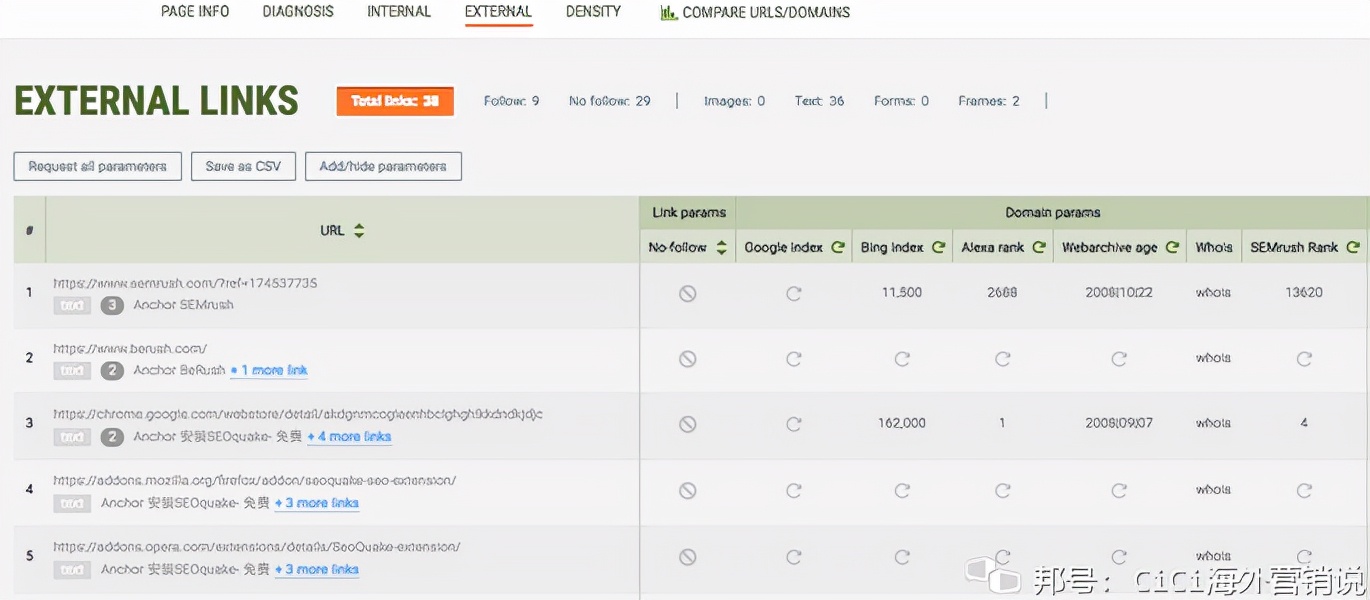Viewport: 1370px width, 600px height.
Task: Click the Request all parameters button
Action: tap(97, 166)
